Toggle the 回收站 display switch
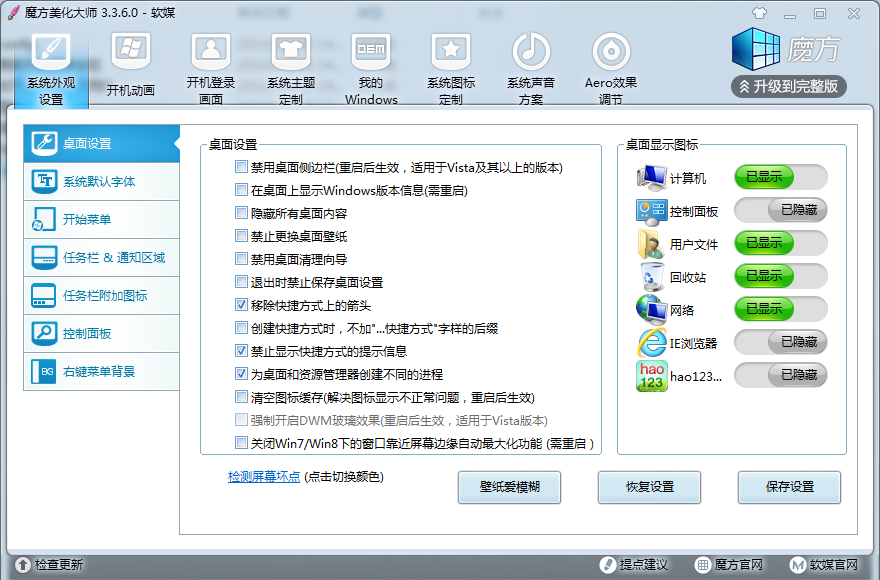Image resolution: width=880 pixels, height=580 pixels. pyautogui.click(x=781, y=276)
